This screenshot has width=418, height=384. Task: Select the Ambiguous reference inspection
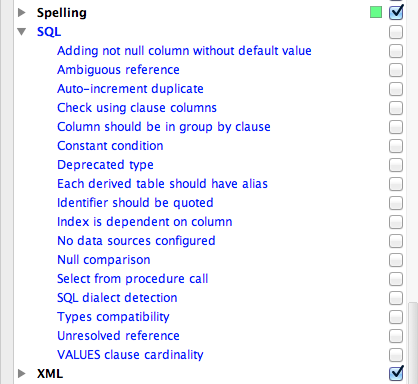(x=118, y=70)
